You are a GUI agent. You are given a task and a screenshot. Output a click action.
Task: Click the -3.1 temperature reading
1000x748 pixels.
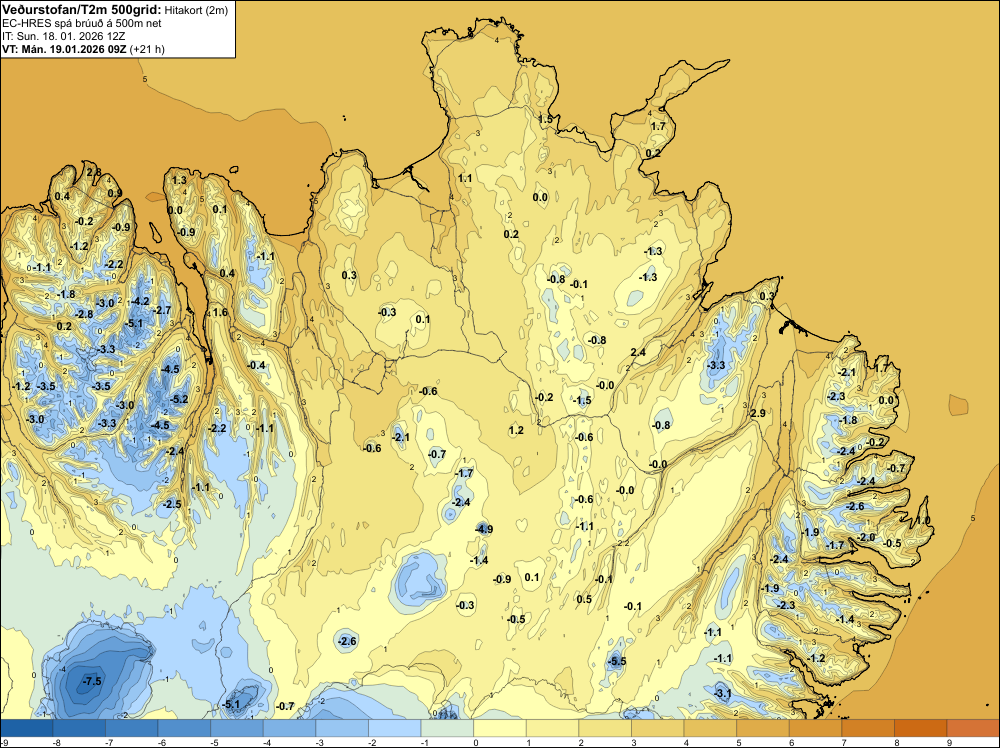723,693
